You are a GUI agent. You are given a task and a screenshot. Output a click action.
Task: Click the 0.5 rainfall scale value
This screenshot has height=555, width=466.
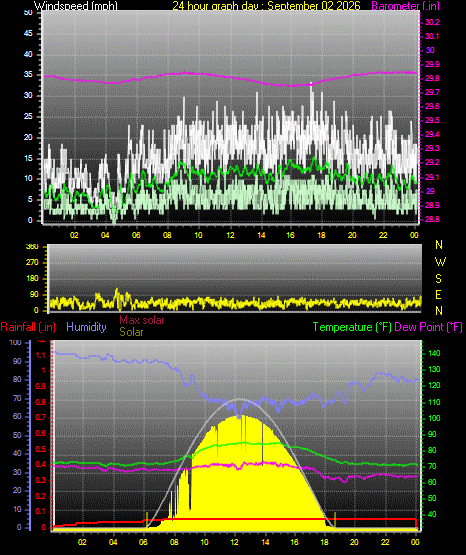[x=41, y=449]
